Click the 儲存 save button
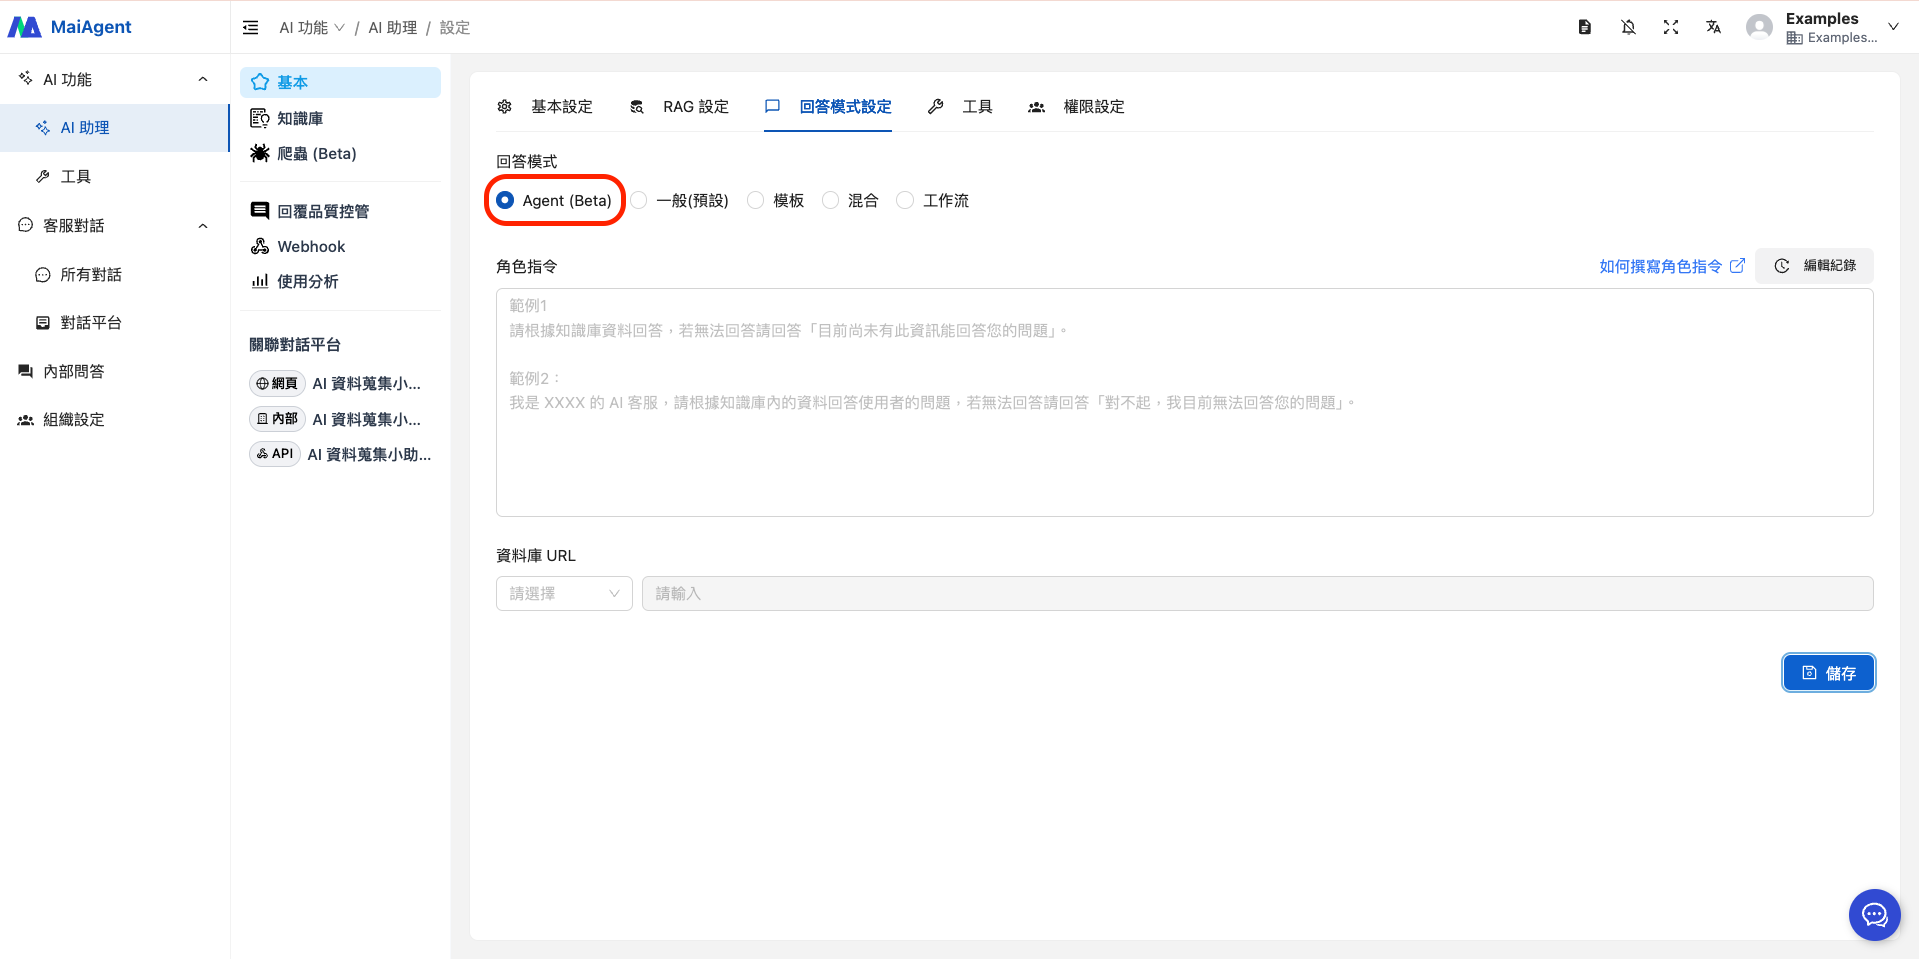 (1828, 672)
